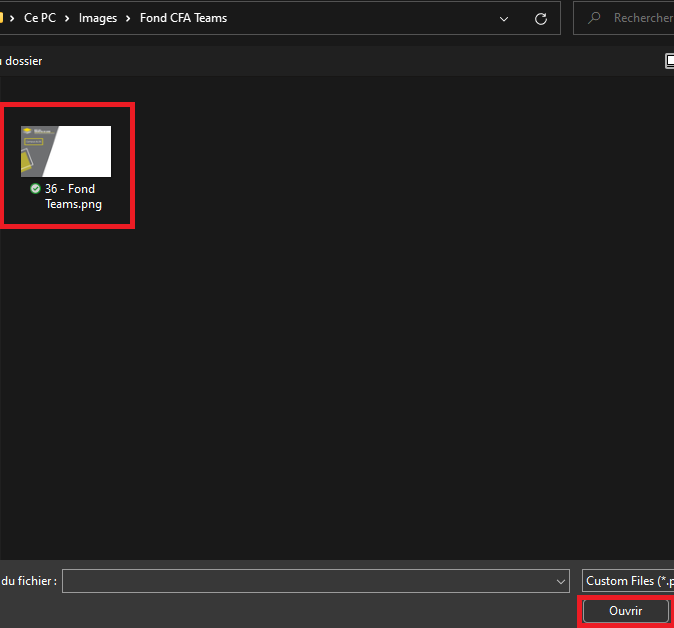The width and height of the screenshot is (674, 628).
Task: Click the folder icon in the address bar
Action: point(2,18)
